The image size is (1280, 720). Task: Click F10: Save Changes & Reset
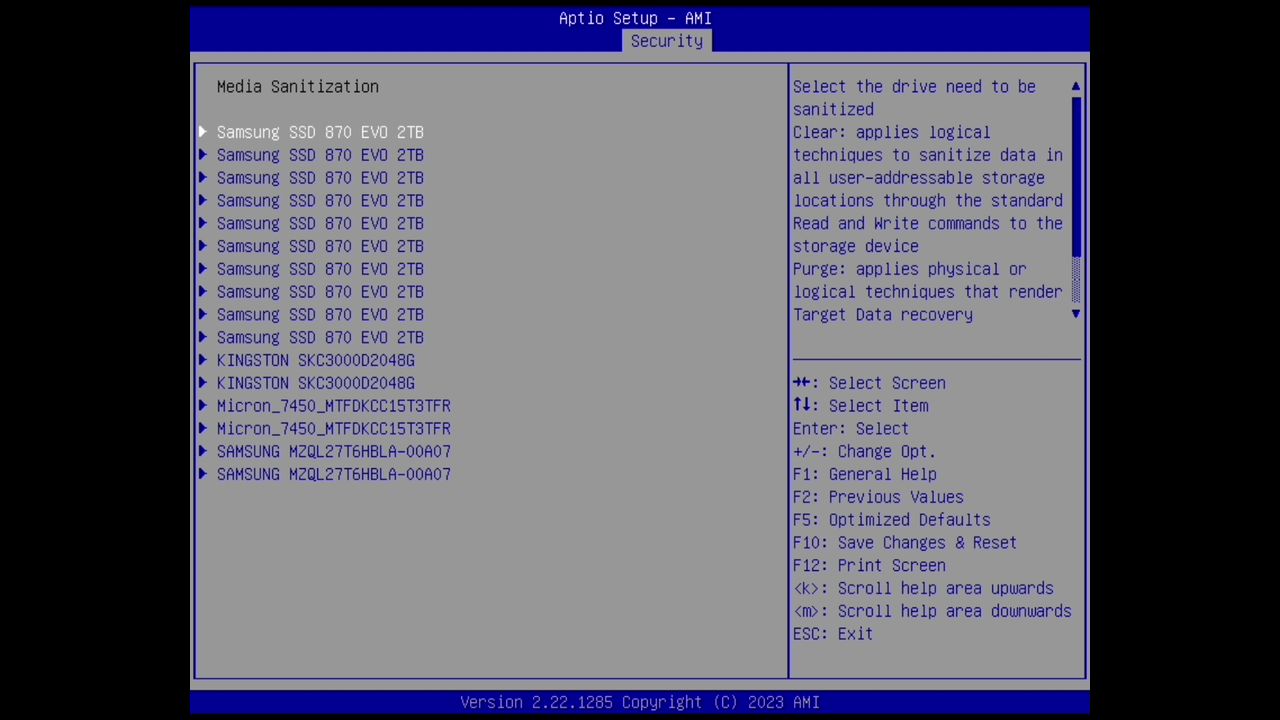(x=905, y=543)
